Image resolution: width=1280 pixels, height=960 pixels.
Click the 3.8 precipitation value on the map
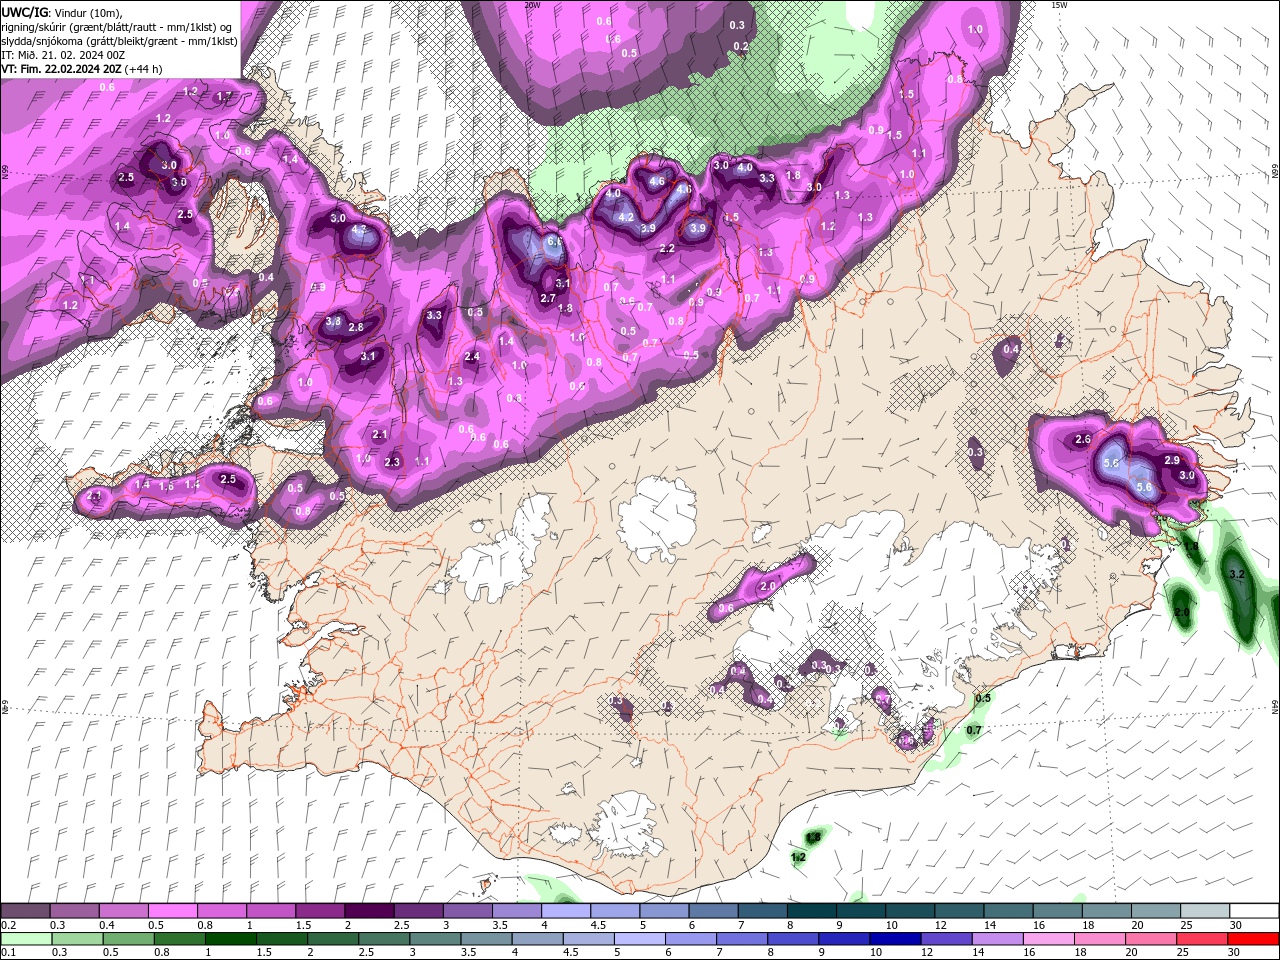[x=334, y=322]
